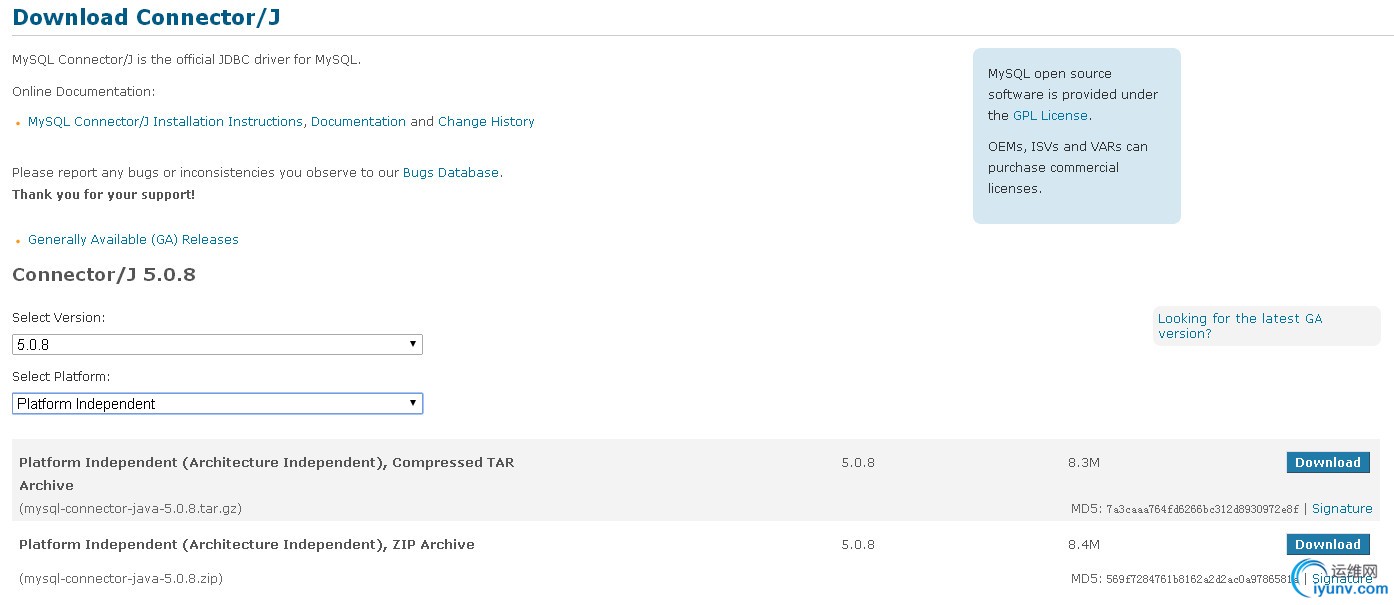The width and height of the screenshot is (1394, 605).
Task: Click 'Looking for the latest GA version?' link
Action: click(x=1240, y=326)
